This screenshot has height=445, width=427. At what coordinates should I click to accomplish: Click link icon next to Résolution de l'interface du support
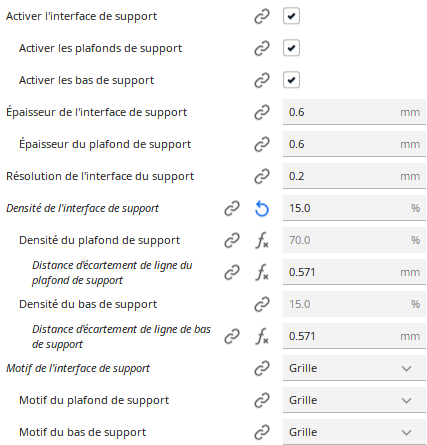coord(262,176)
